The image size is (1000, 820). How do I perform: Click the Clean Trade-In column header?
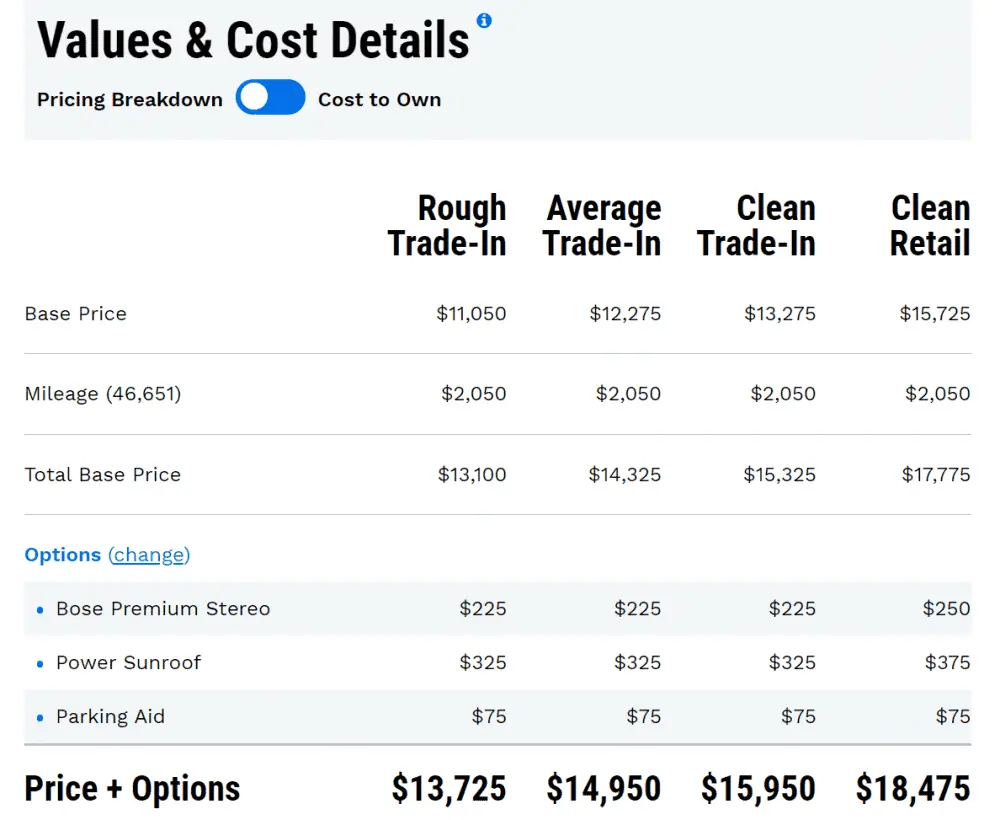coord(757,226)
